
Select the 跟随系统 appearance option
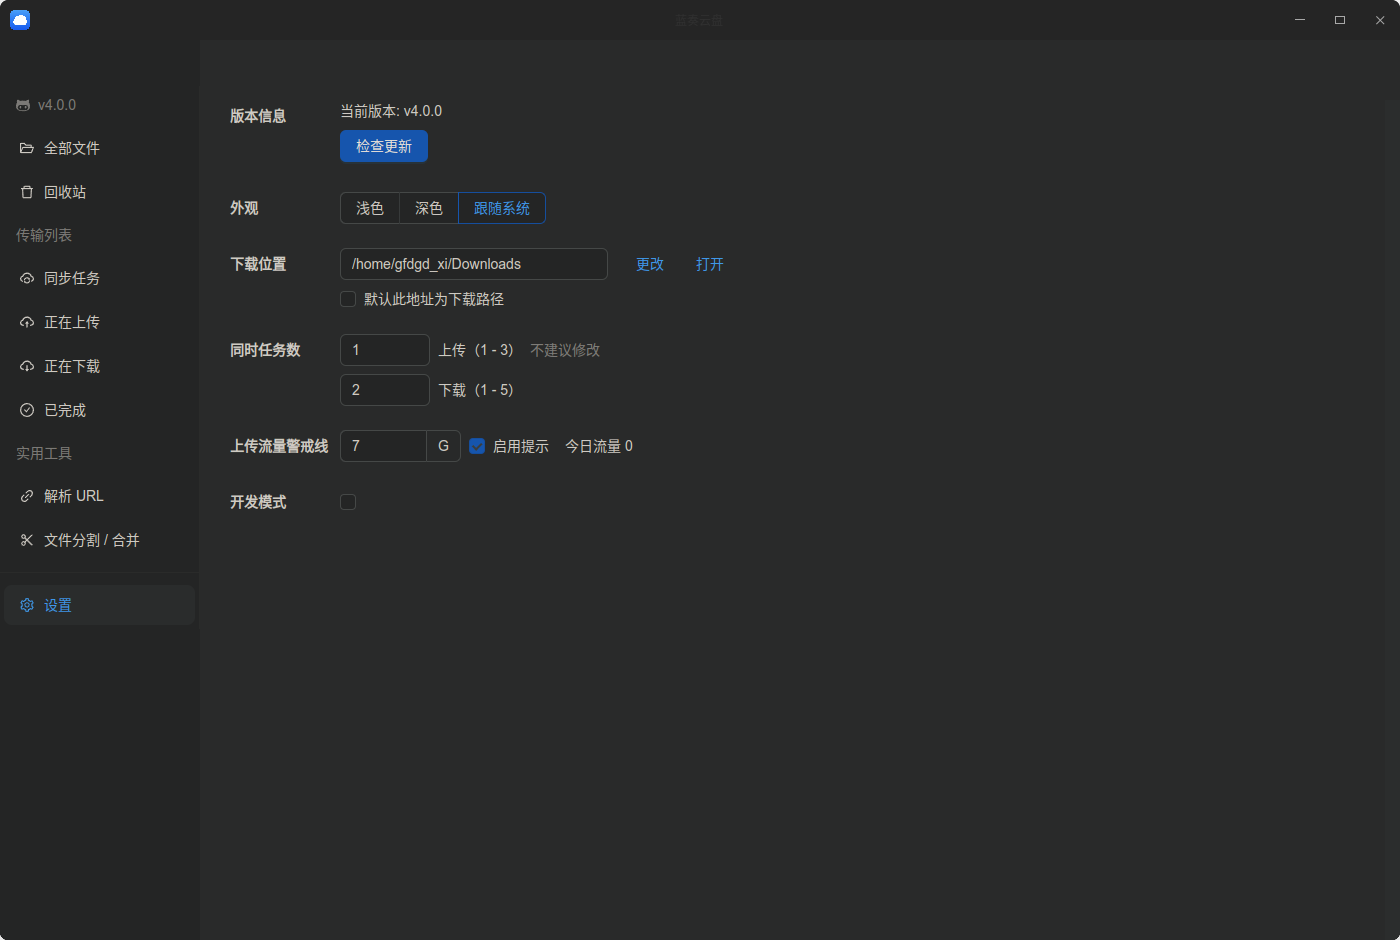tap(502, 208)
